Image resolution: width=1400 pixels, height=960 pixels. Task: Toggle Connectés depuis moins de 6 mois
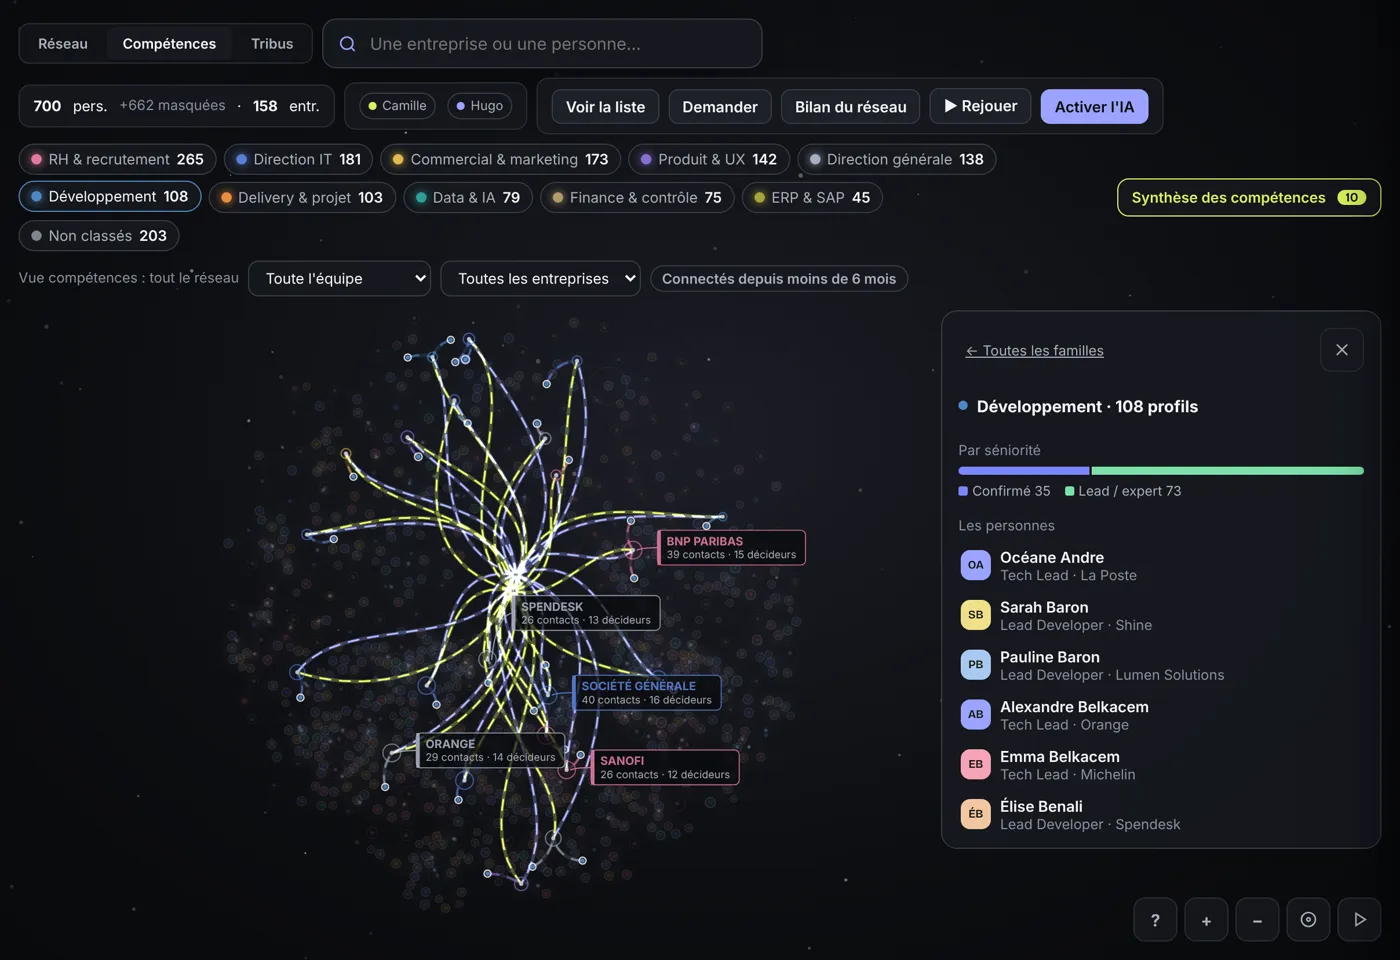(779, 279)
